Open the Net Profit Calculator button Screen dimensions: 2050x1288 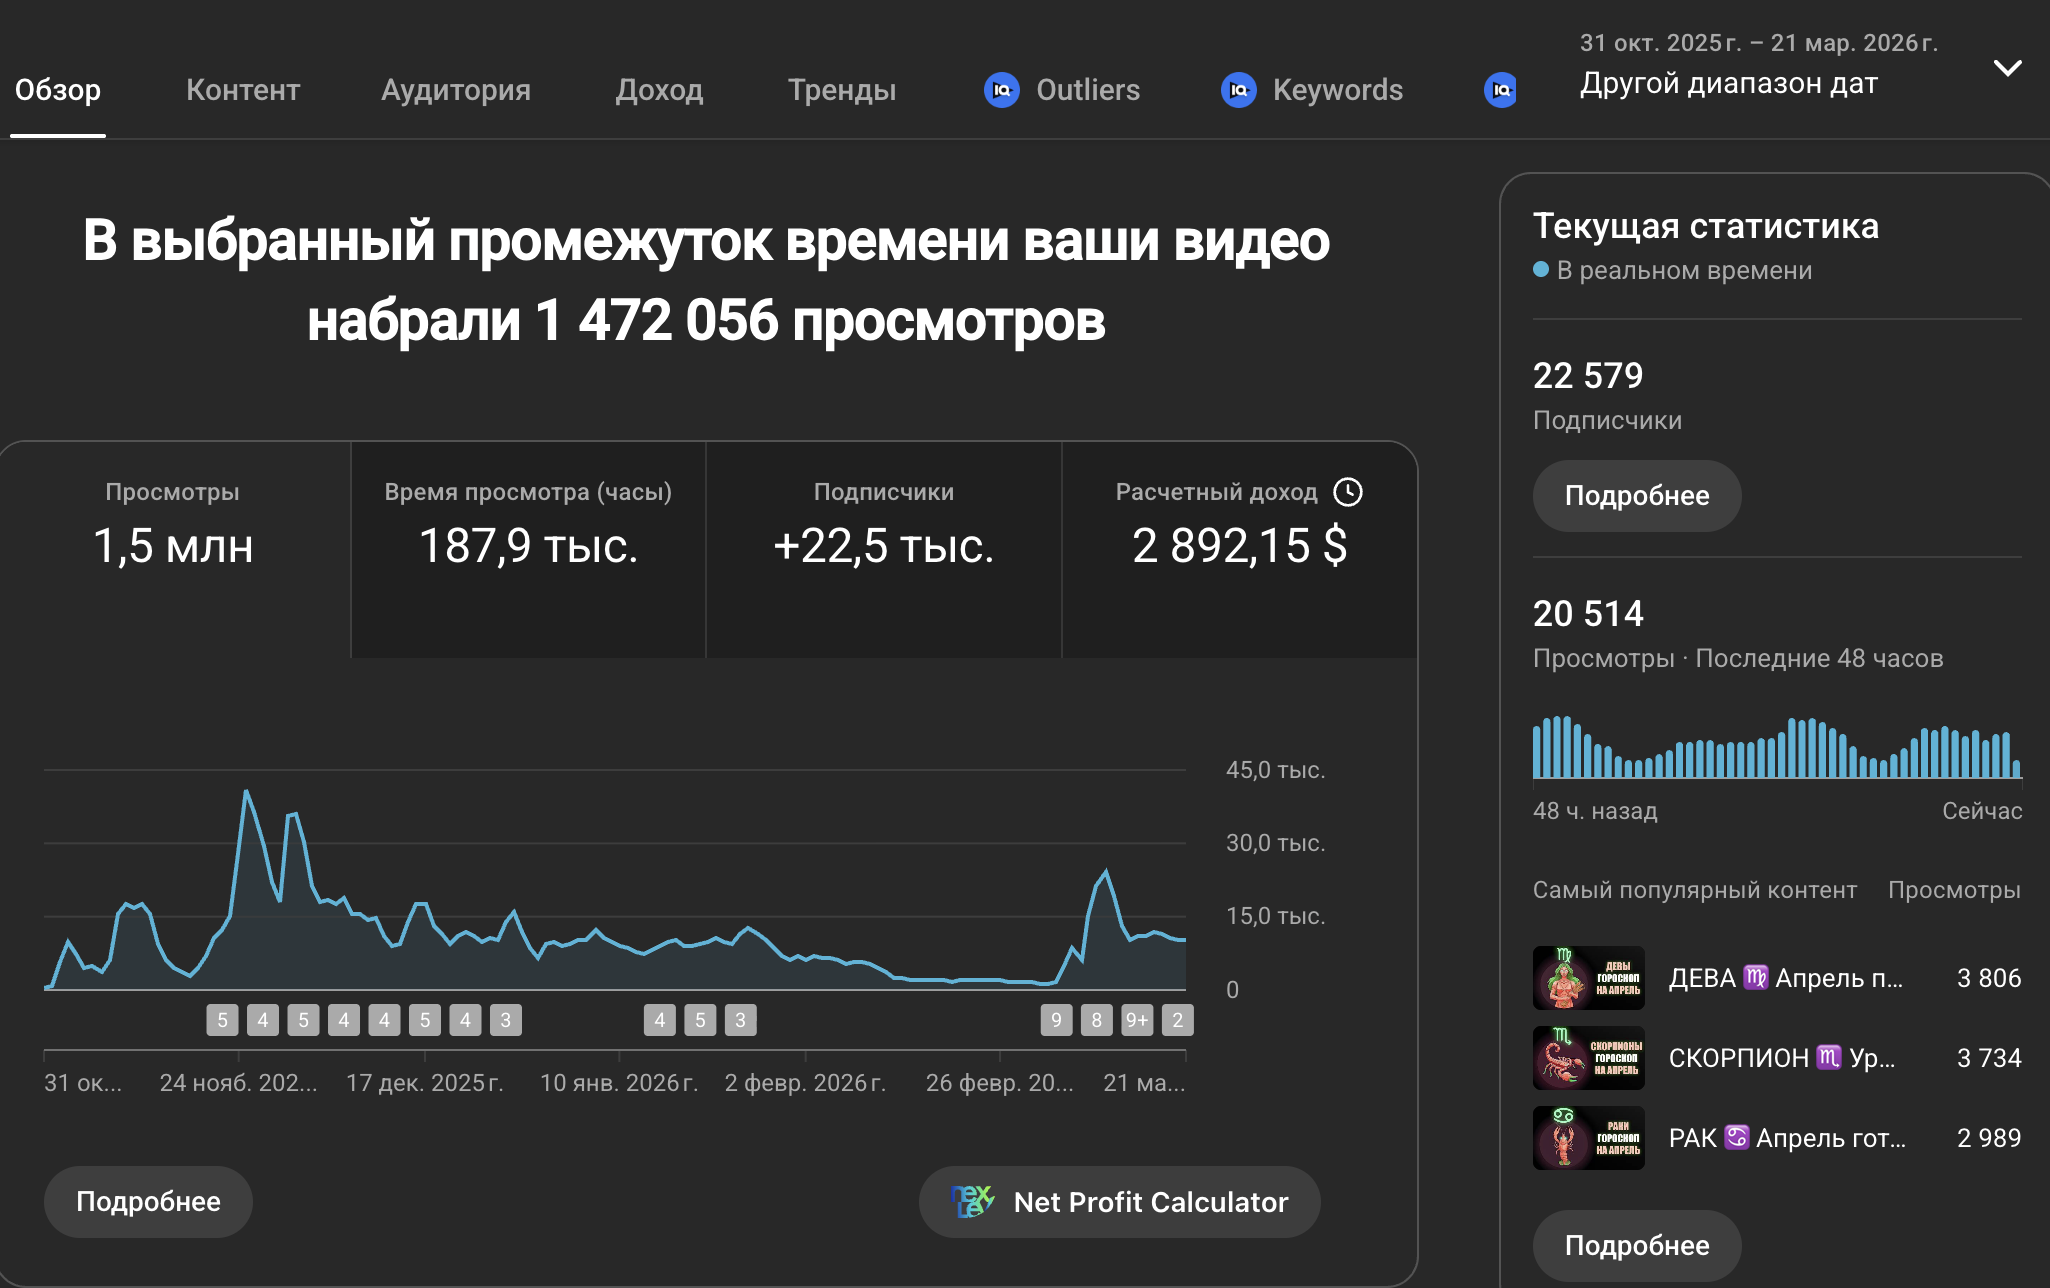1119,1201
